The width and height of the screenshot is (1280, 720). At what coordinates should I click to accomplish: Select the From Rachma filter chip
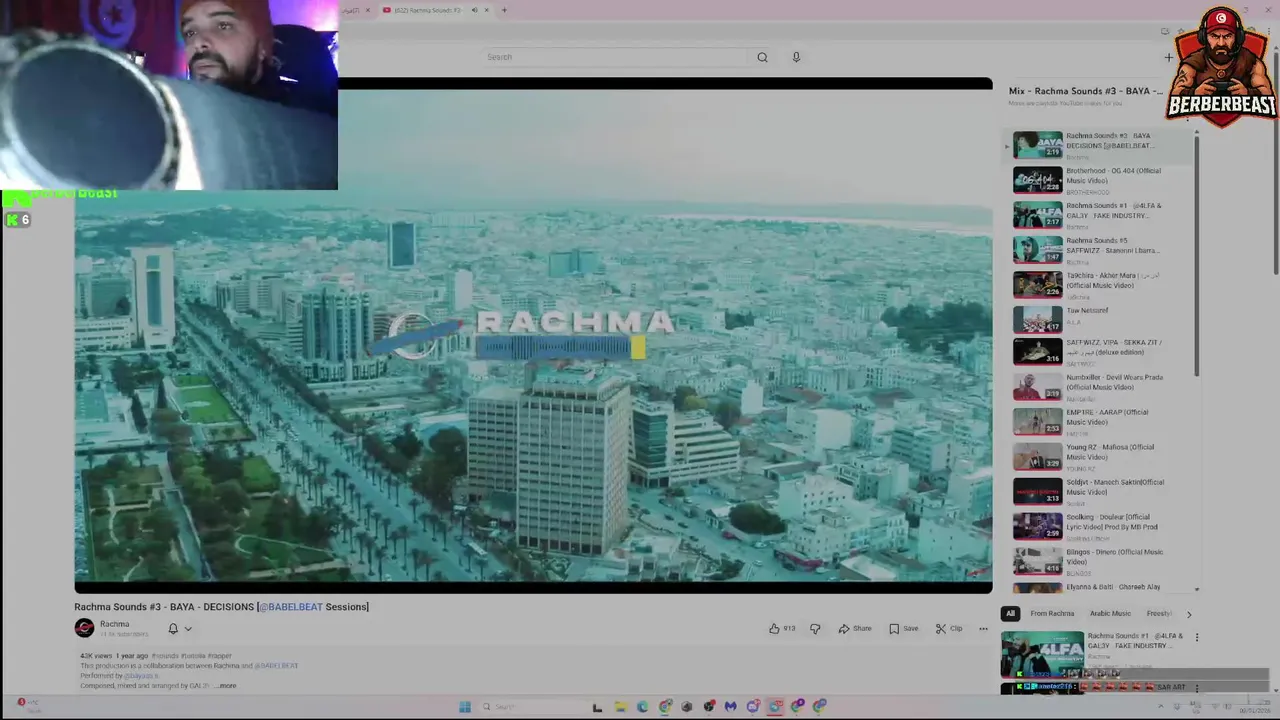coord(1052,613)
